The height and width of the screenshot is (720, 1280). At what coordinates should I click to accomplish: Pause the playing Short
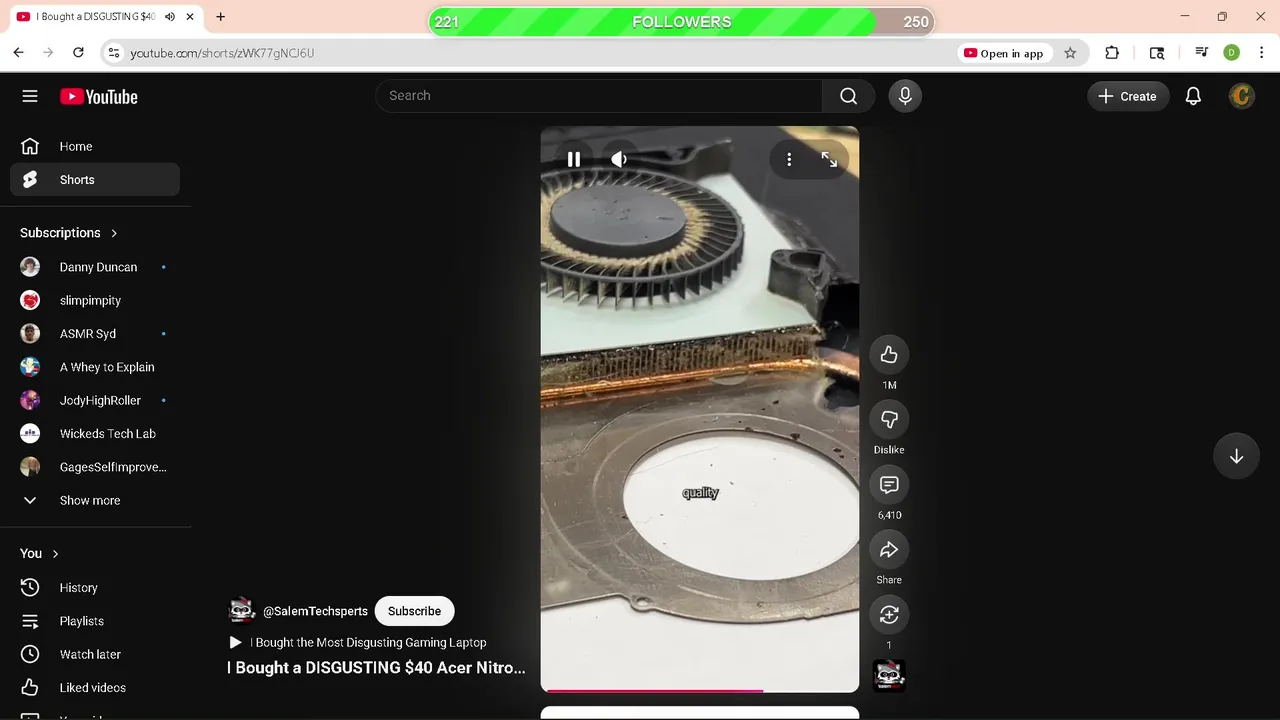pyautogui.click(x=574, y=159)
